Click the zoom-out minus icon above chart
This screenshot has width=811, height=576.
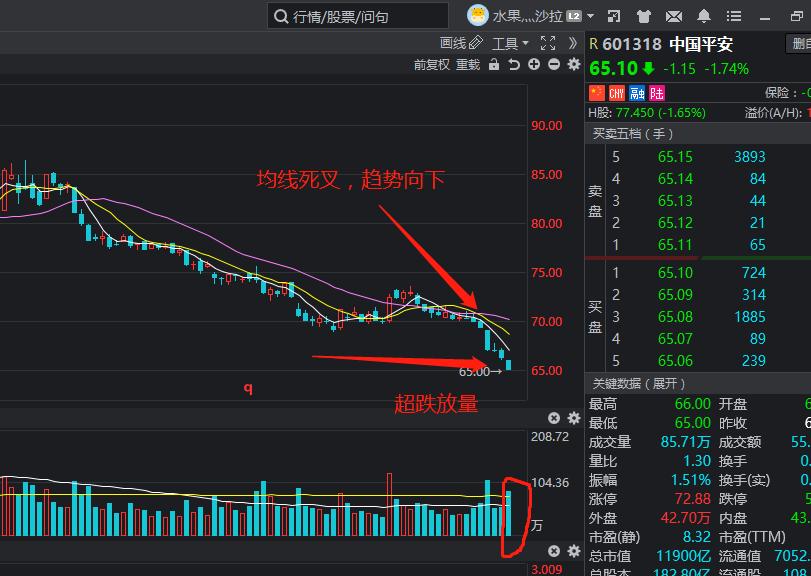(555, 64)
